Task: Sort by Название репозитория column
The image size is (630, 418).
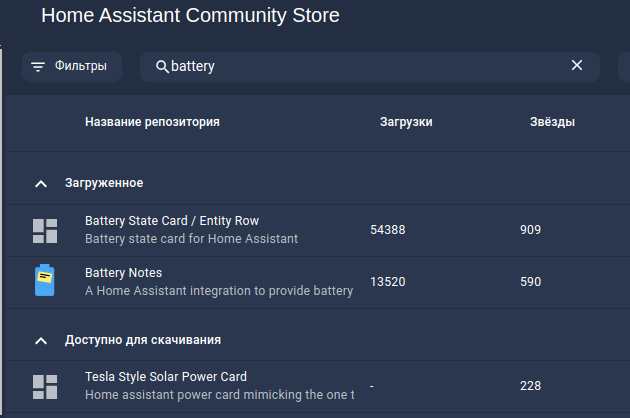Action: [152, 122]
